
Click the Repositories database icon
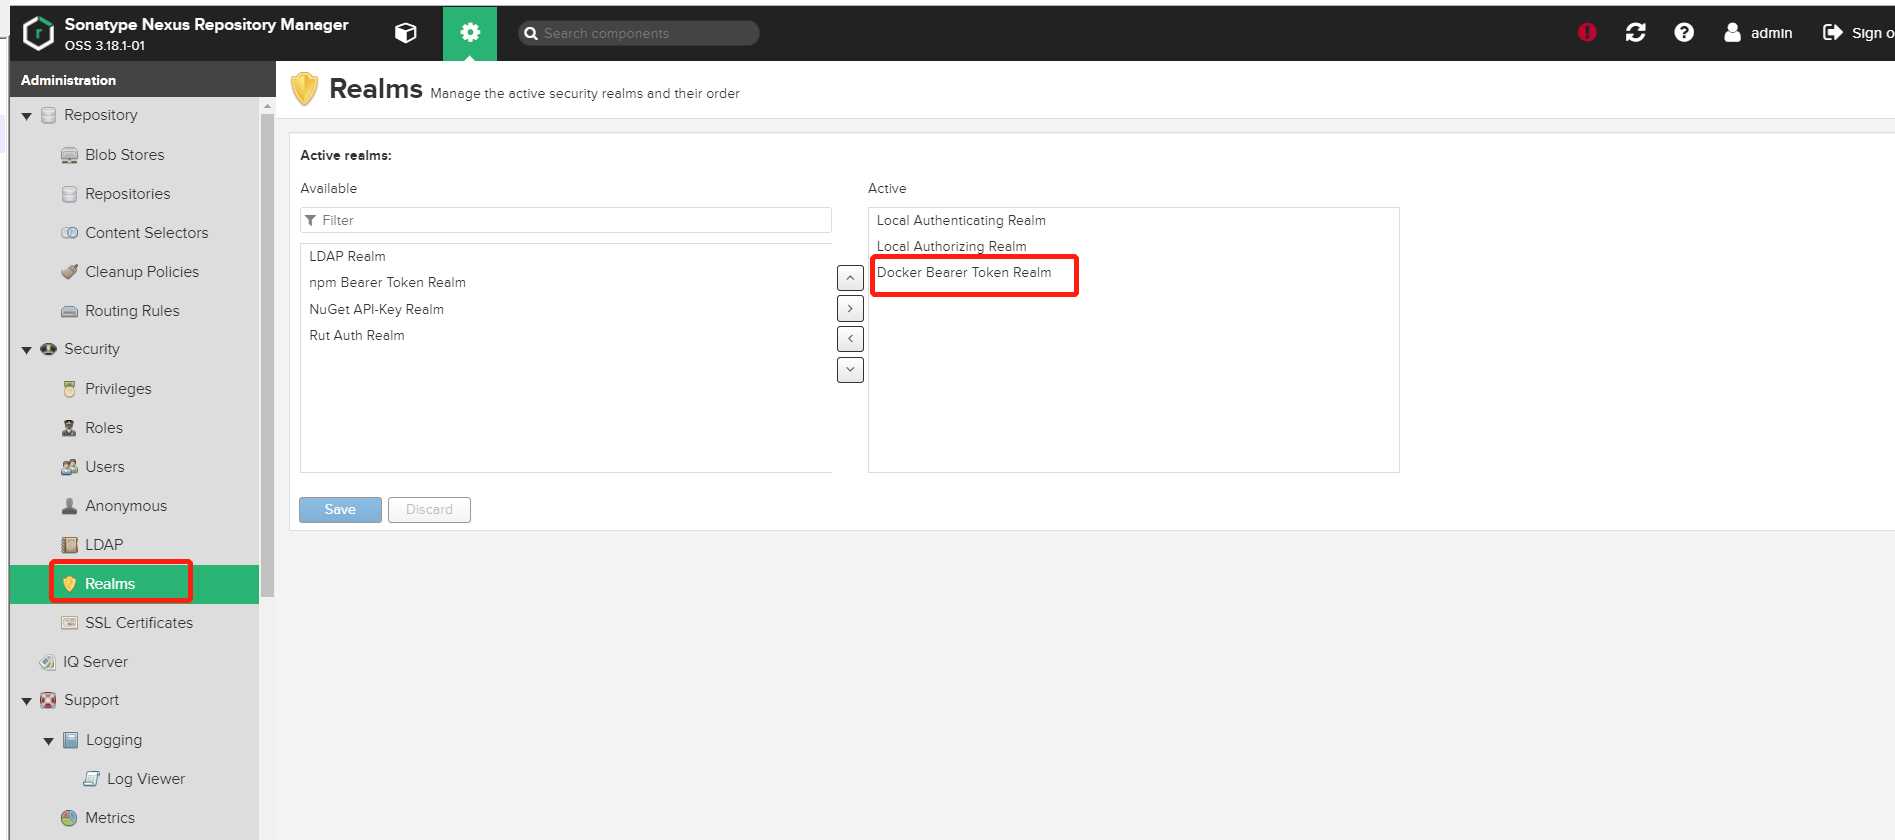tap(69, 194)
